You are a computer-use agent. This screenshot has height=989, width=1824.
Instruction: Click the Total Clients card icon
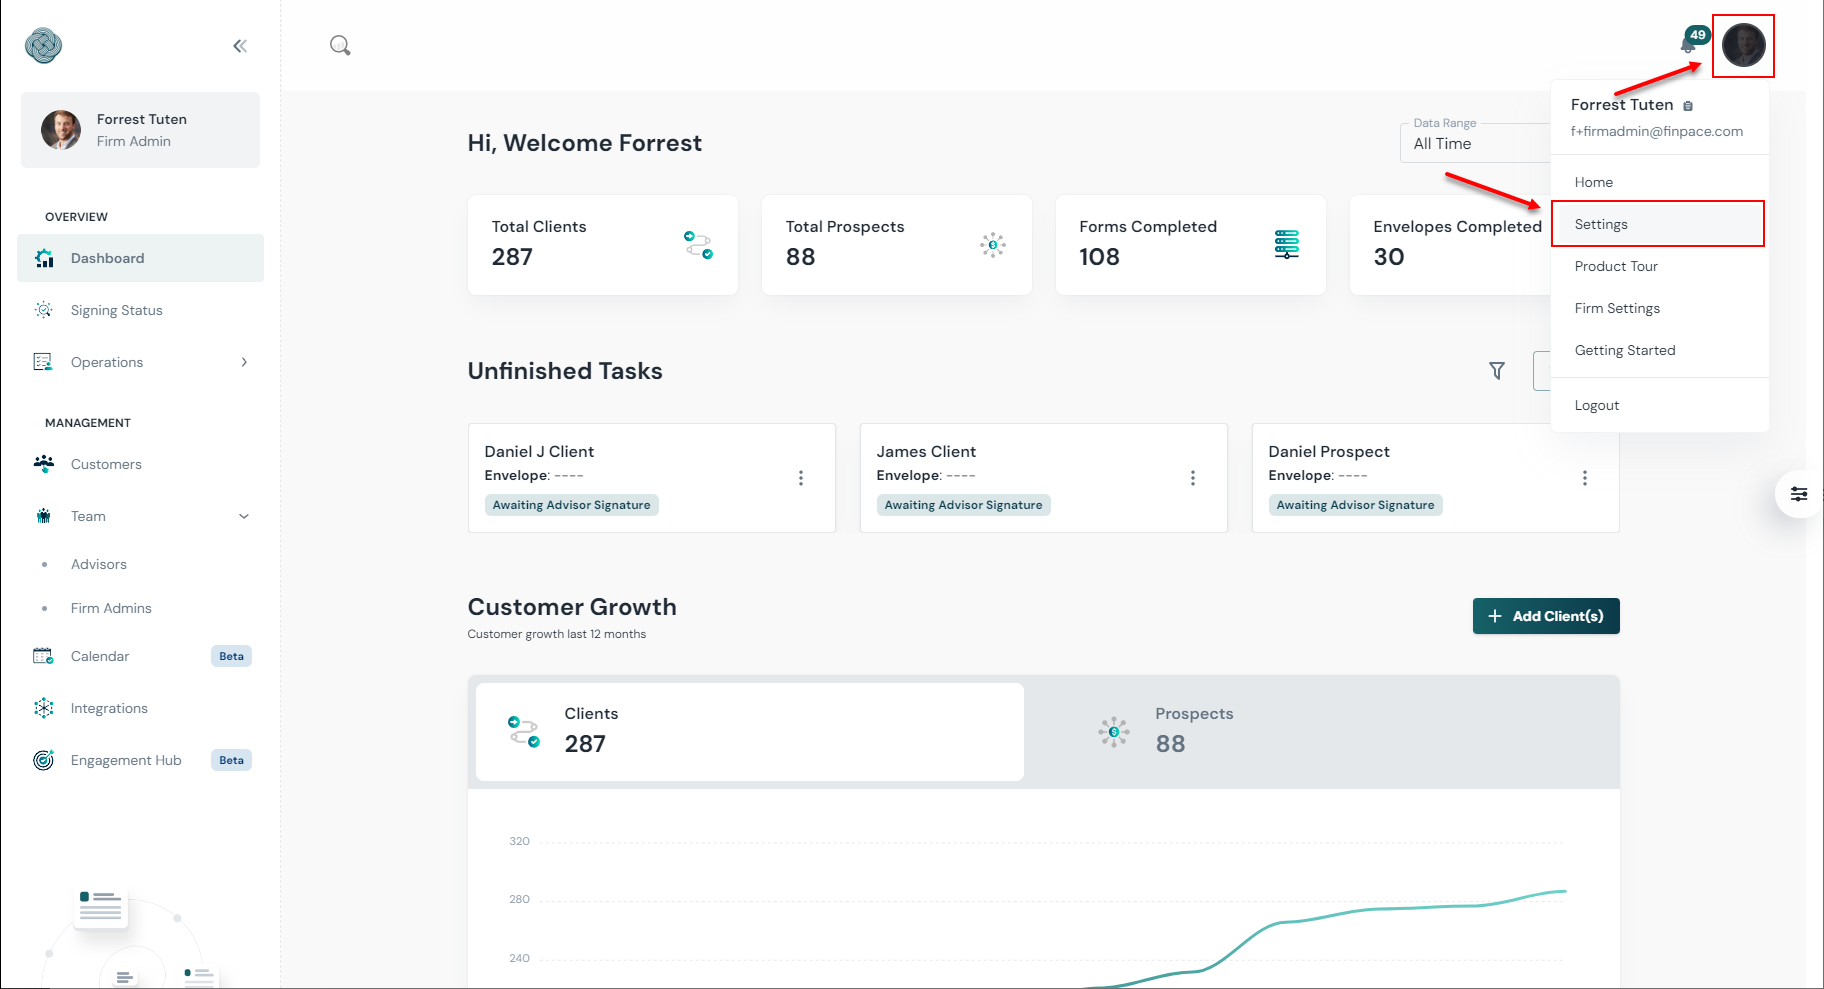698,245
